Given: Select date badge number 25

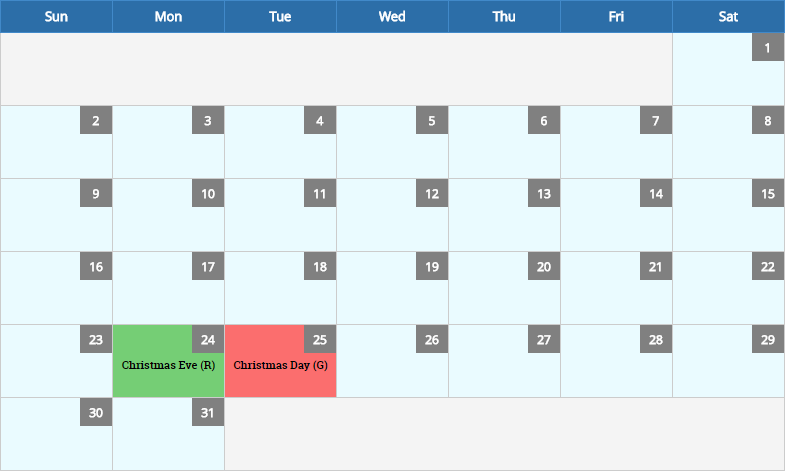Looking at the screenshot, I should 320,339.
